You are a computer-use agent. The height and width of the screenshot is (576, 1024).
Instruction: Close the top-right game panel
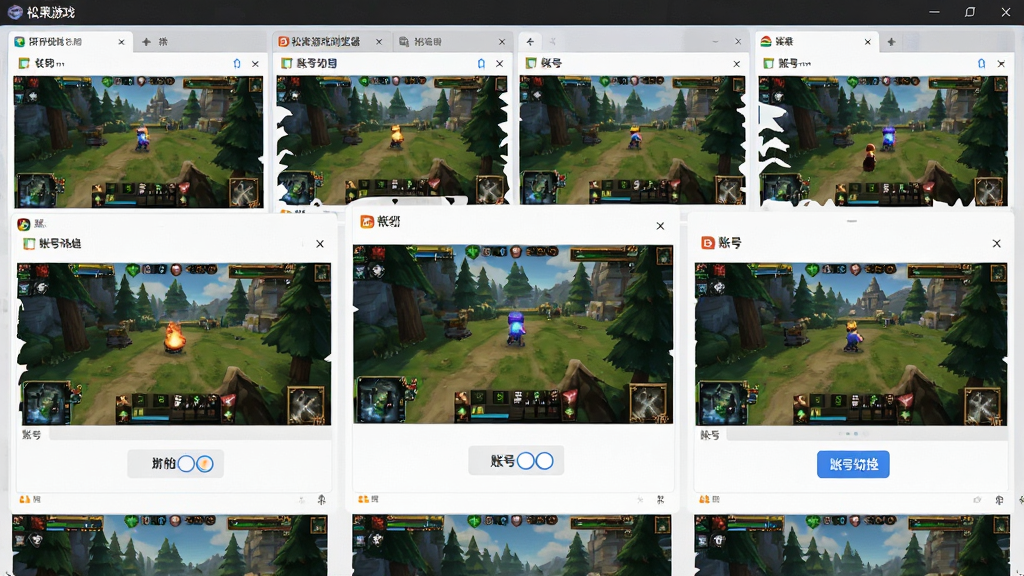click(1001, 63)
